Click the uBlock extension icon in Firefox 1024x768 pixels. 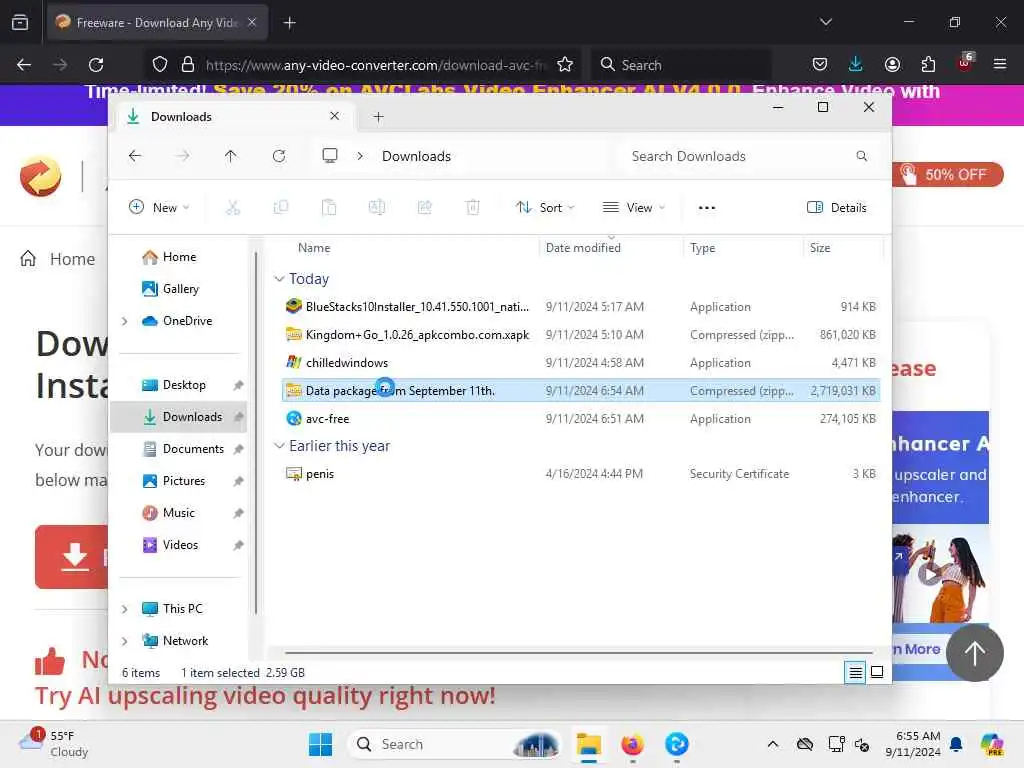(965, 63)
